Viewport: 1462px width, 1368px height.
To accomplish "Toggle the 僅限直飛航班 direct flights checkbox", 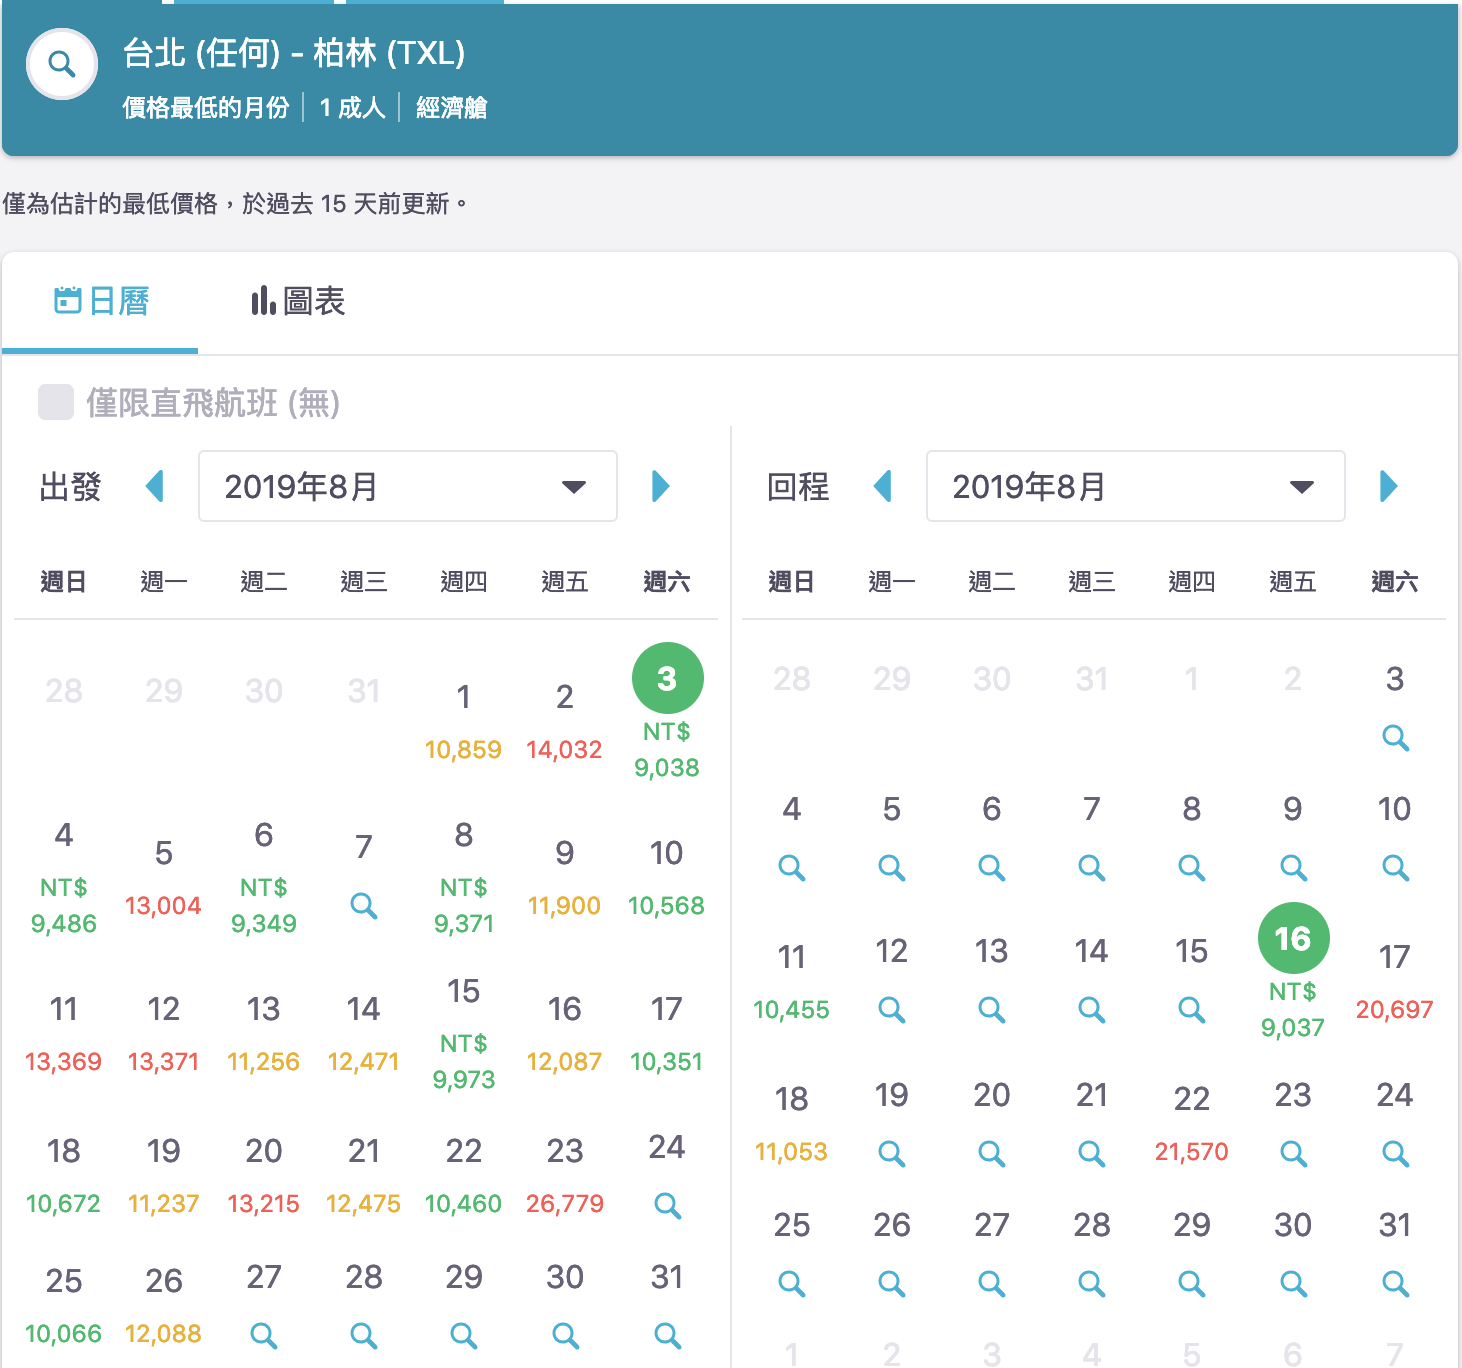I will [x=56, y=402].
